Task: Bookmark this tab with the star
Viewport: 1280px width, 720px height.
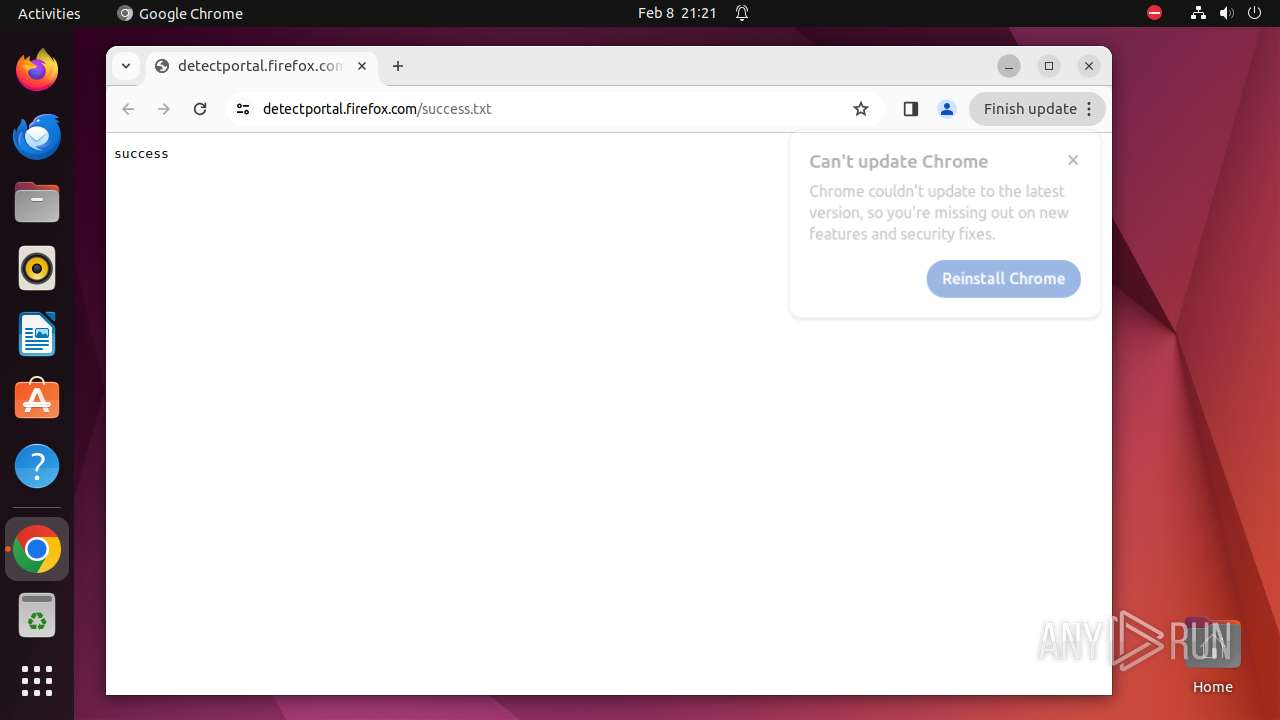Action: point(861,109)
